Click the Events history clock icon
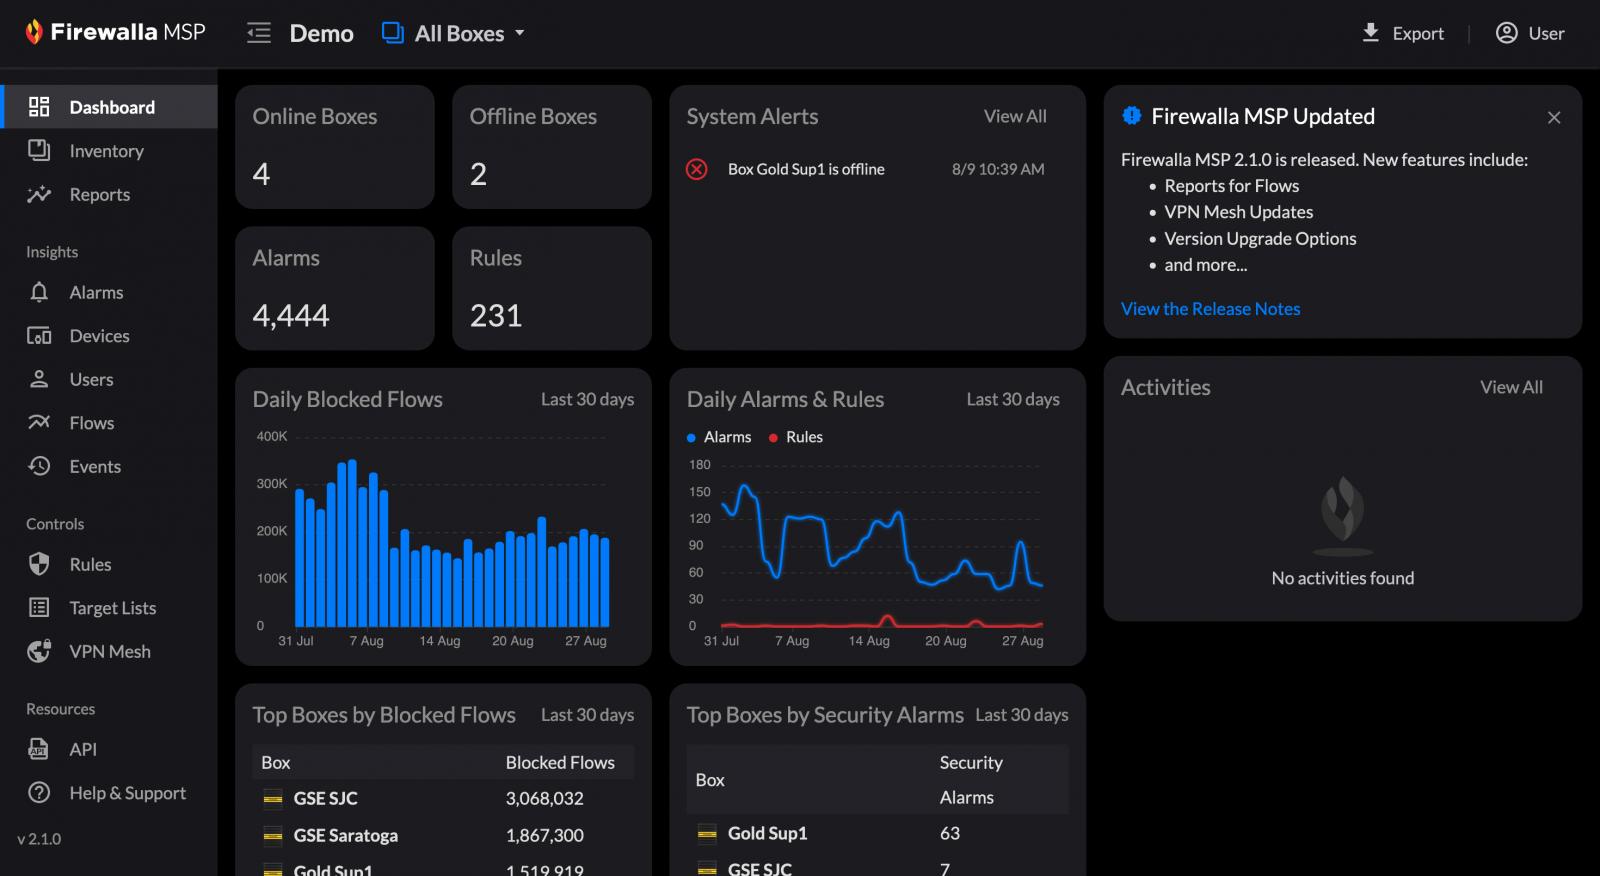This screenshot has height=876, width=1600. coord(39,466)
